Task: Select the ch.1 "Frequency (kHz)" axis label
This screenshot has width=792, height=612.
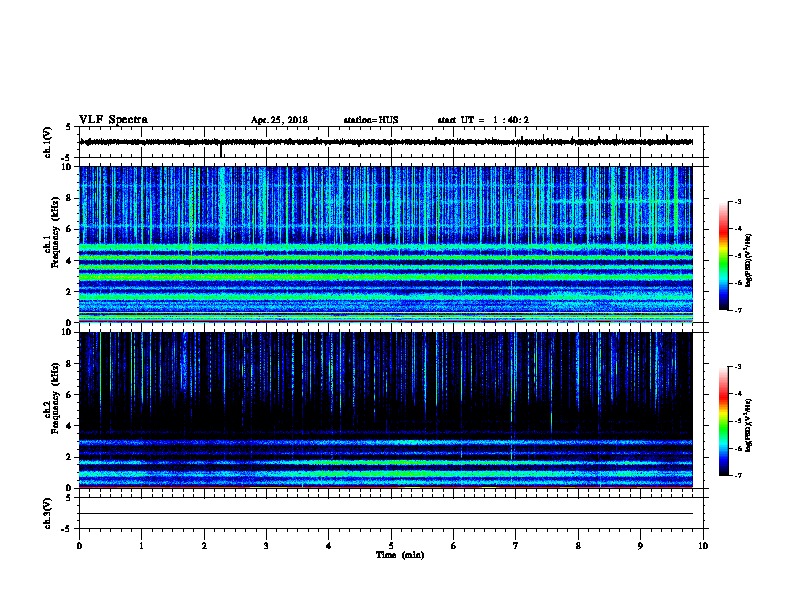Action: tap(55, 233)
